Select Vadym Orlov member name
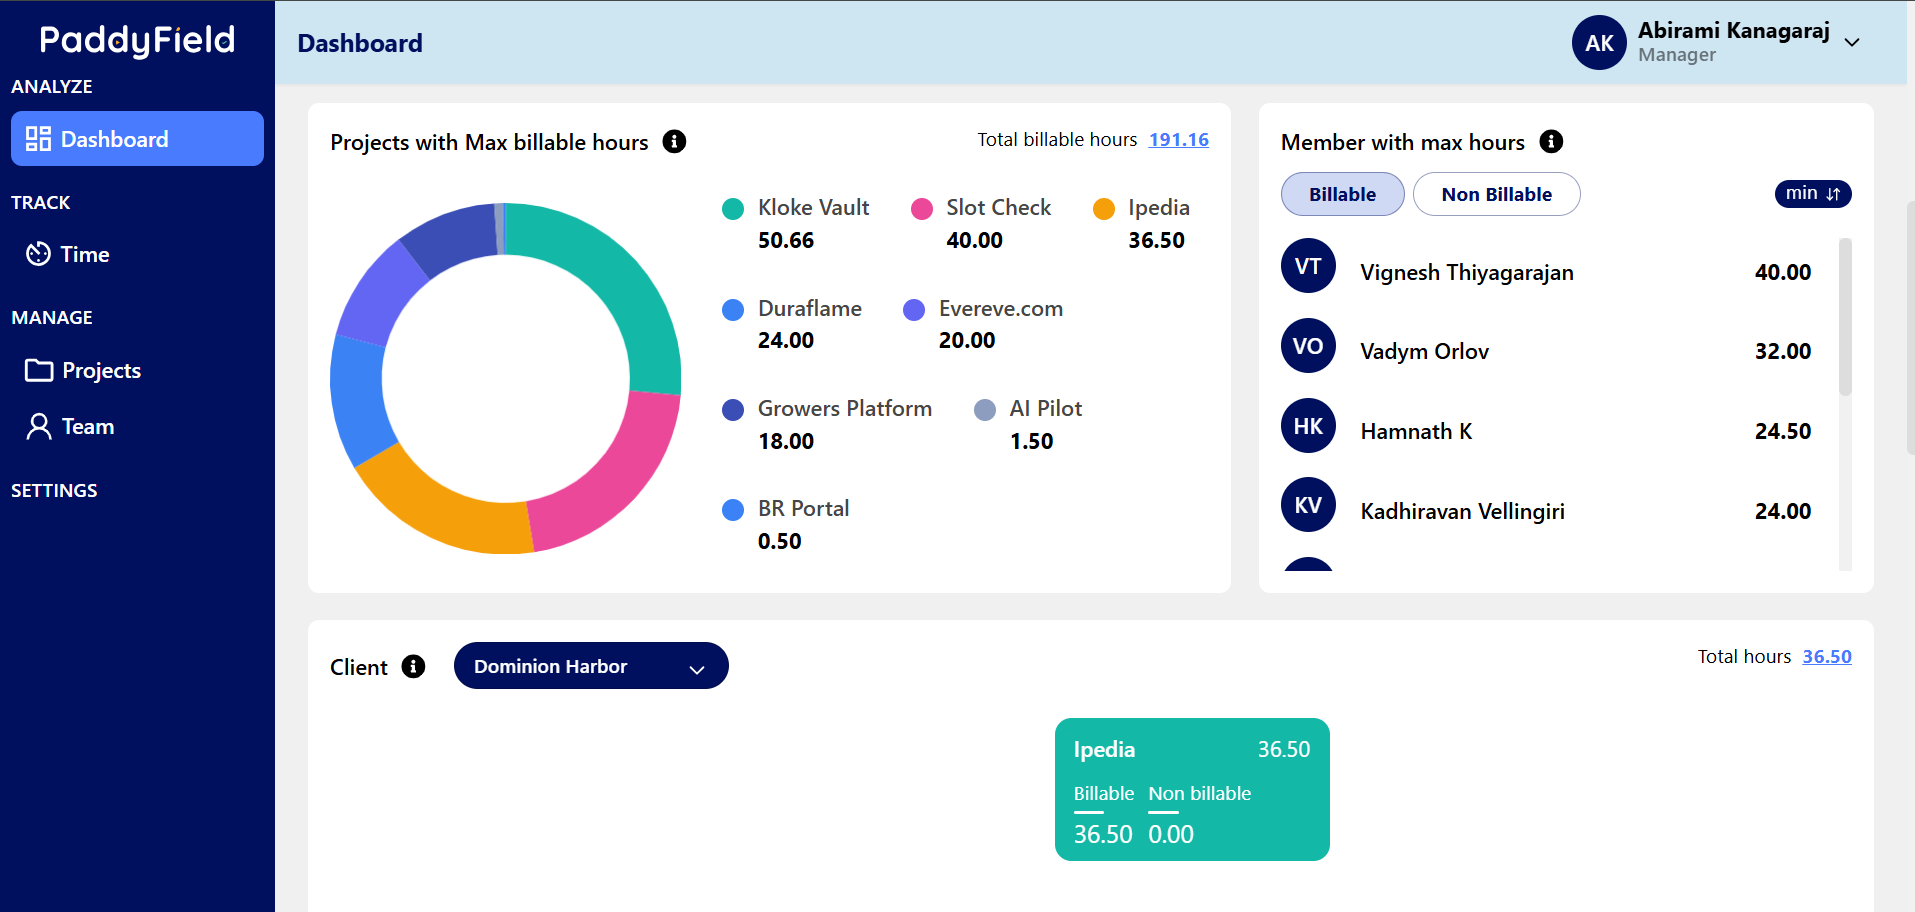 pyautogui.click(x=1425, y=351)
